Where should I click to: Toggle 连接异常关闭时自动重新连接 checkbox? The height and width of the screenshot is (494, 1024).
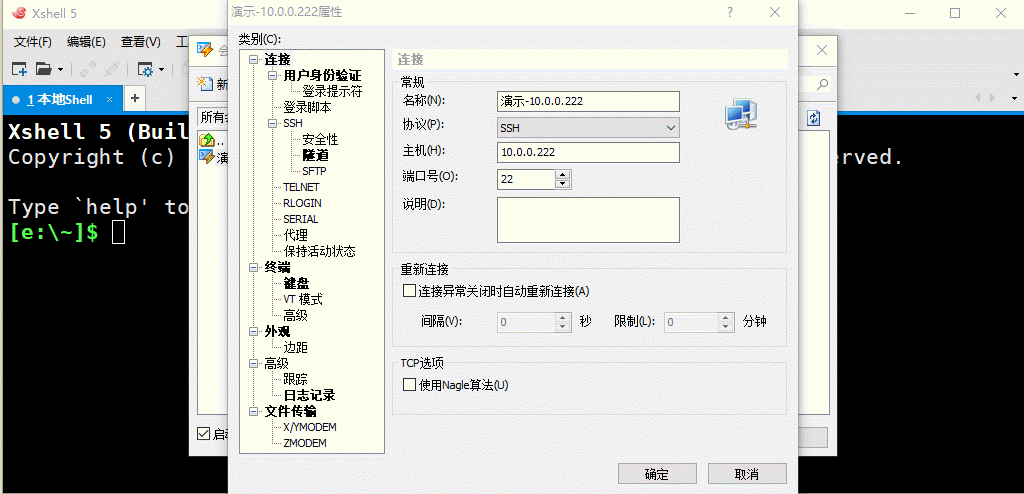click(x=409, y=291)
